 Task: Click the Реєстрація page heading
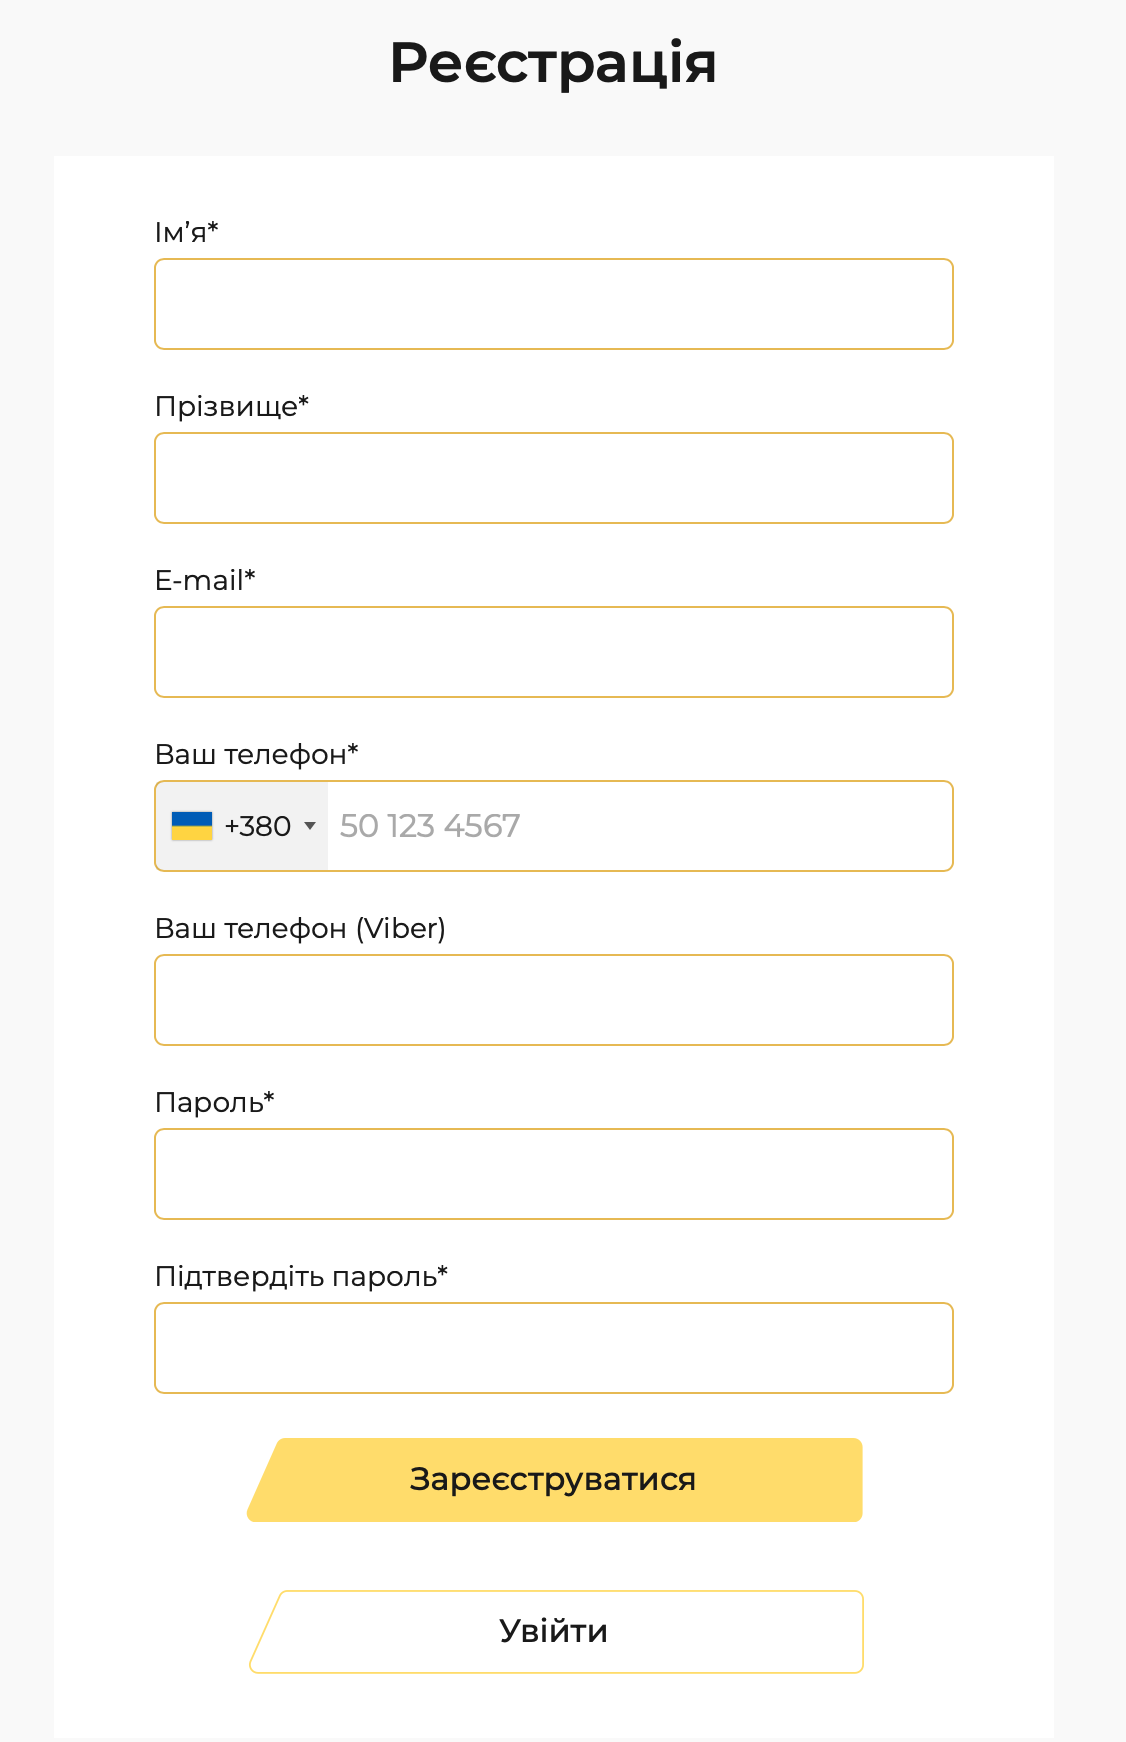click(x=553, y=63)
